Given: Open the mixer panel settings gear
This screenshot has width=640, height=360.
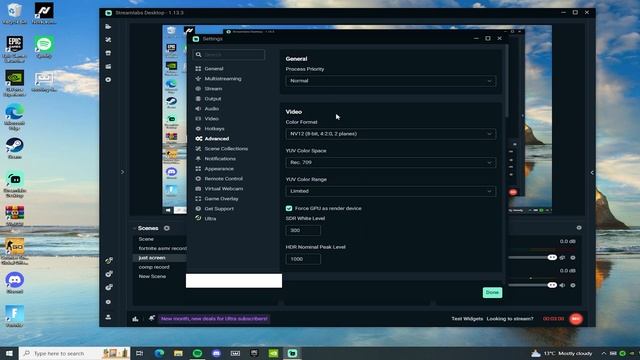Looking at the screenshot, I should coord(579,228).
